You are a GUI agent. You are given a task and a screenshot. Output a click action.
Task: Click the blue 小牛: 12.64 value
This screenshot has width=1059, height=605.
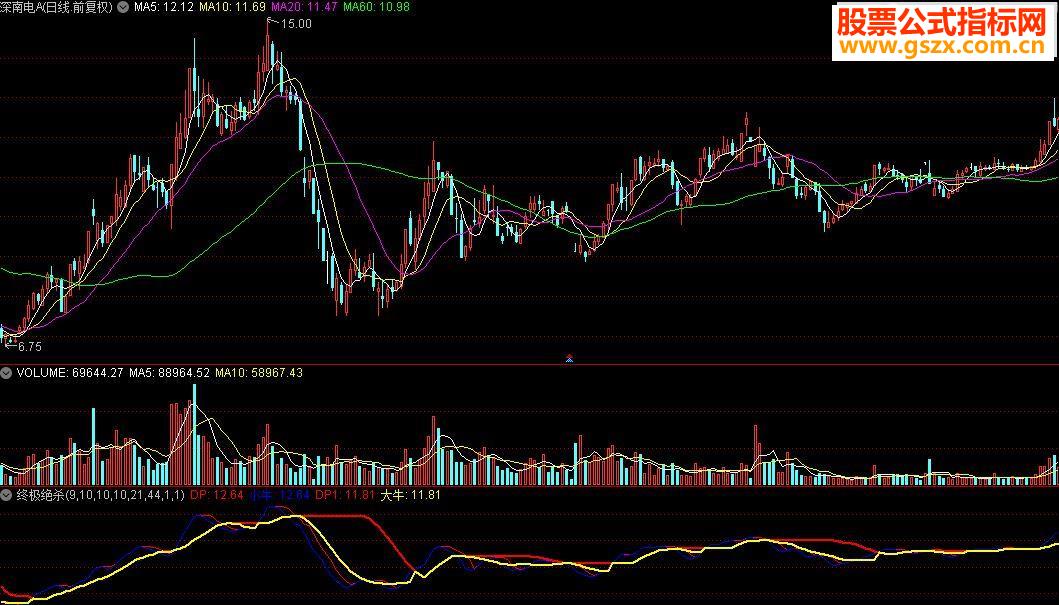tap(279, 495)
